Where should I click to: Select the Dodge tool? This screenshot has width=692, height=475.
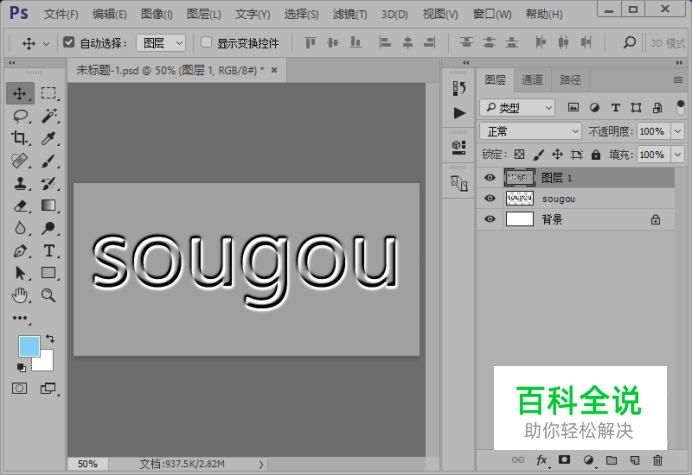(49, 228)
